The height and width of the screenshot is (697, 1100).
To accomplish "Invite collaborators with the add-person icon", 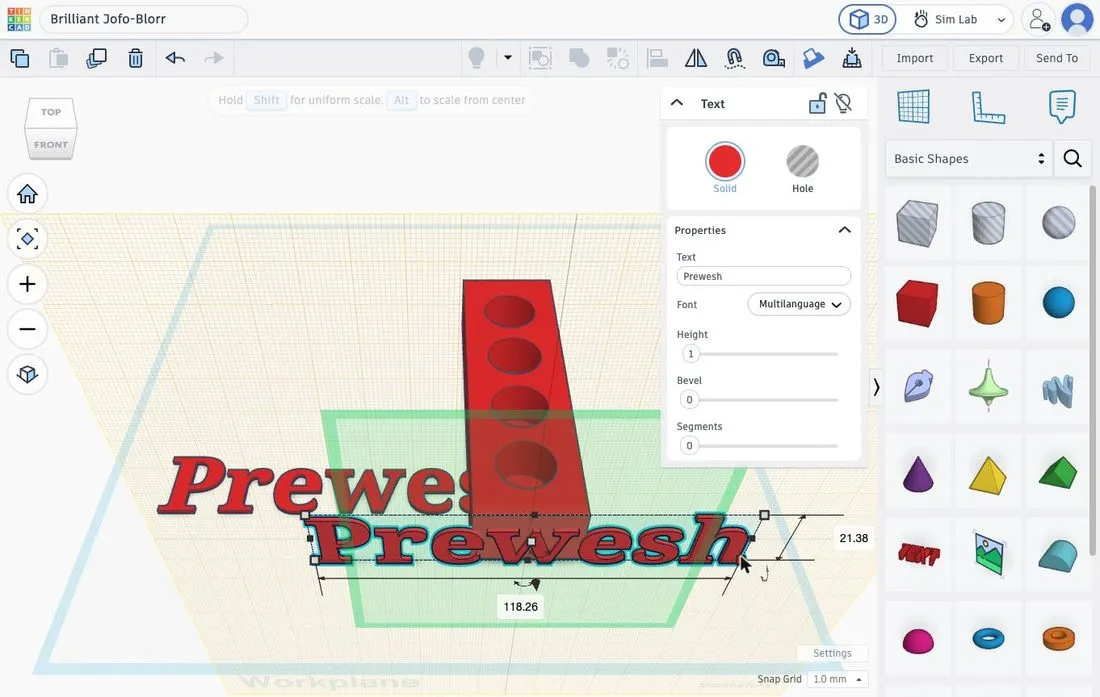I will tap(1038, 20).
